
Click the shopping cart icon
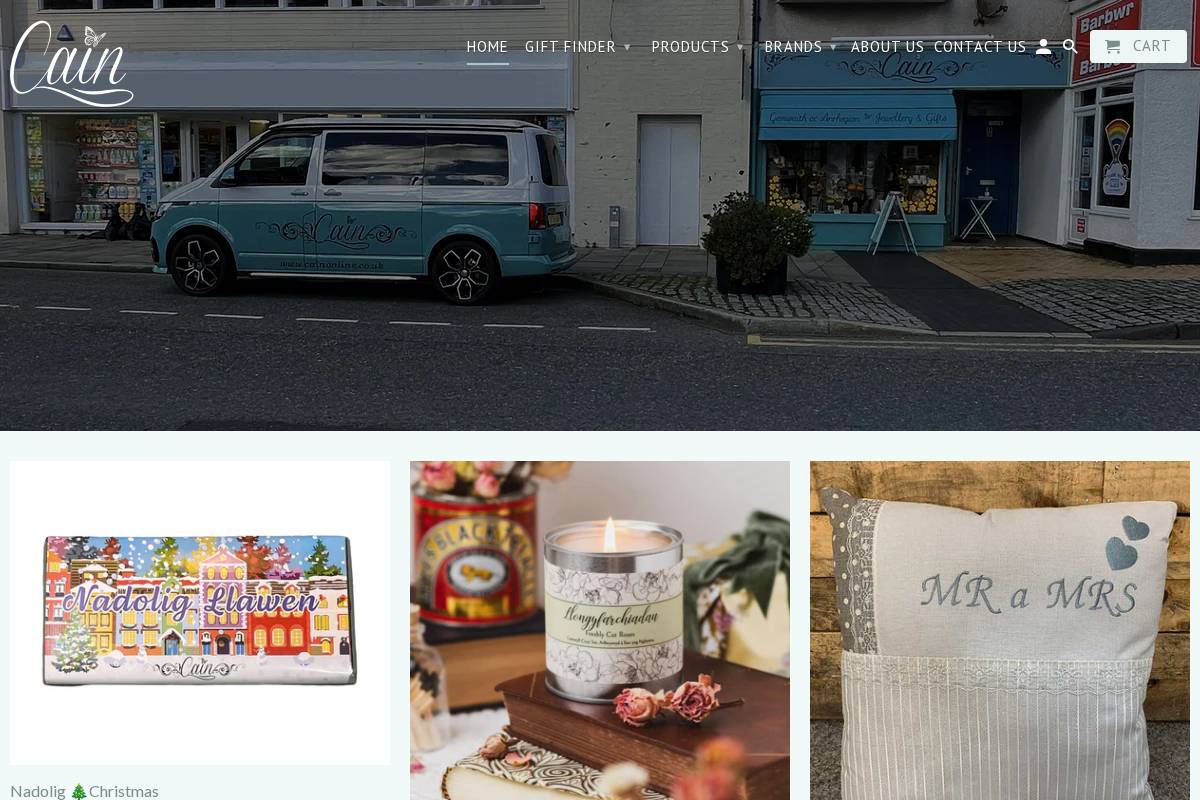pyautogui.click(x=1113, y=47)
